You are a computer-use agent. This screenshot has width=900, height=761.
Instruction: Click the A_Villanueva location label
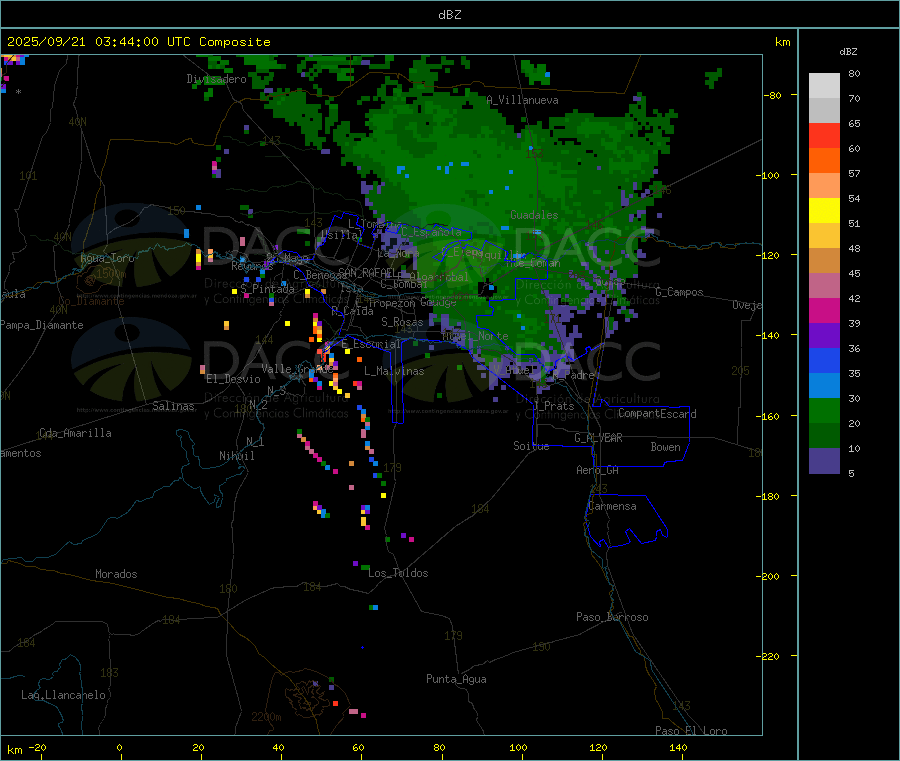[x=522, y=100]
